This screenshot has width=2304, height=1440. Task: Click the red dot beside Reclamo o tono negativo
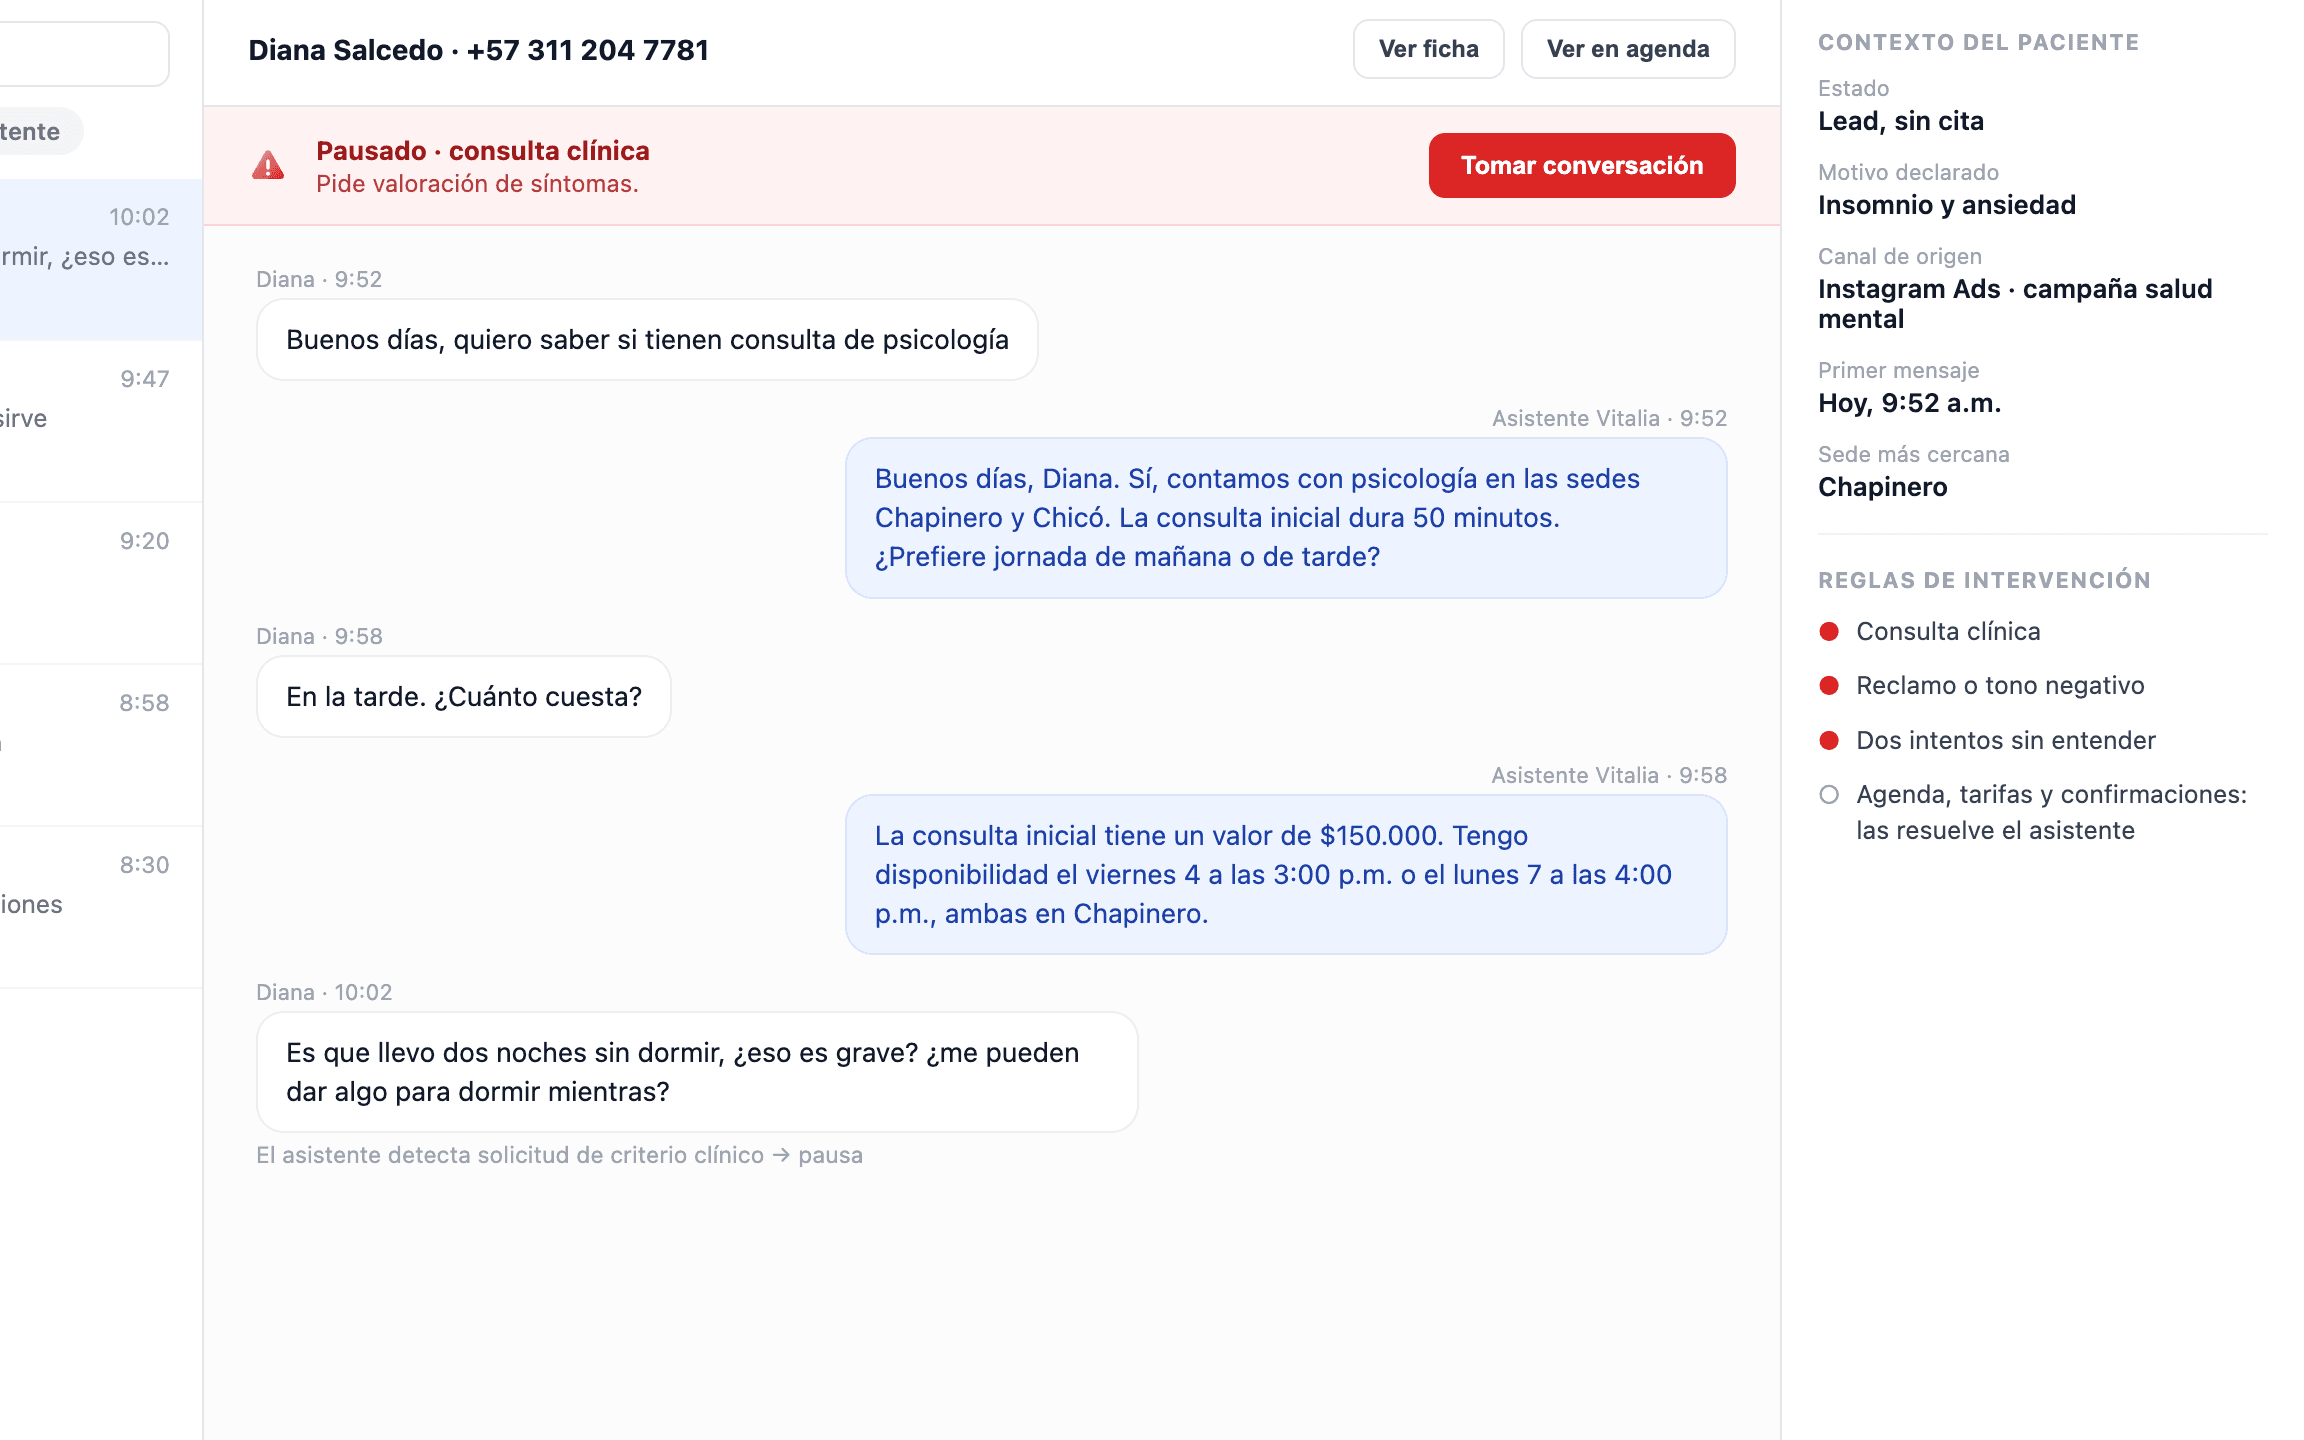pyautogui.click(x=1829, y=685)
